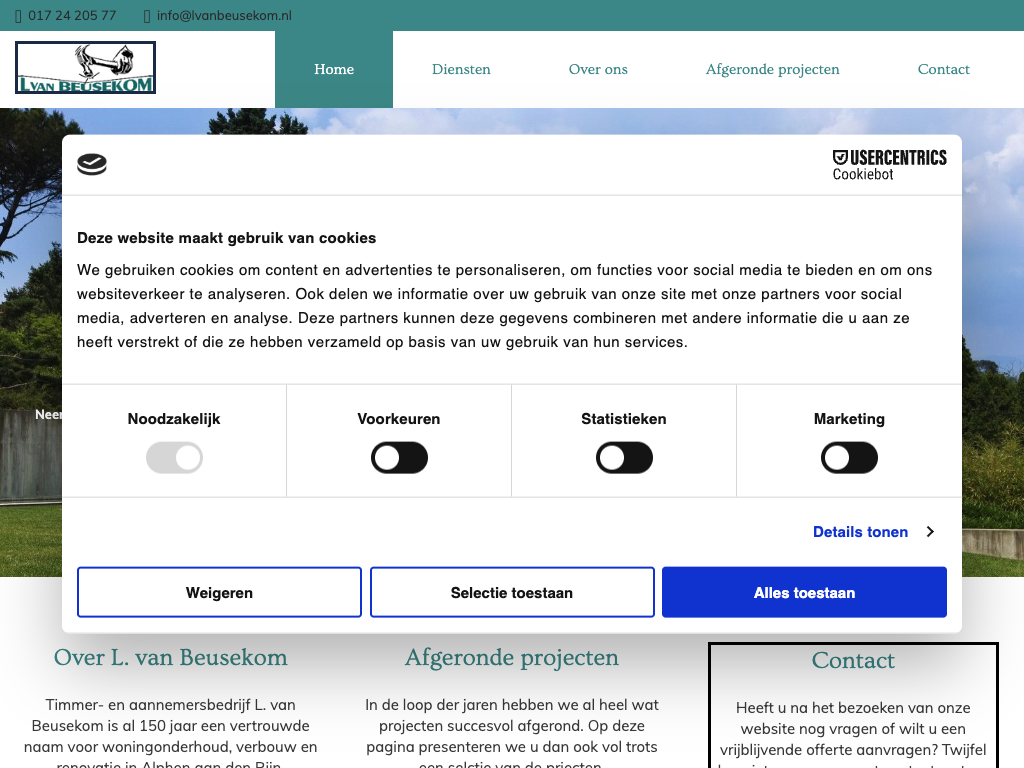This screenshot has width=1024, height=768.
Task: Click the envelope icon beside email address
Action: 147,16
